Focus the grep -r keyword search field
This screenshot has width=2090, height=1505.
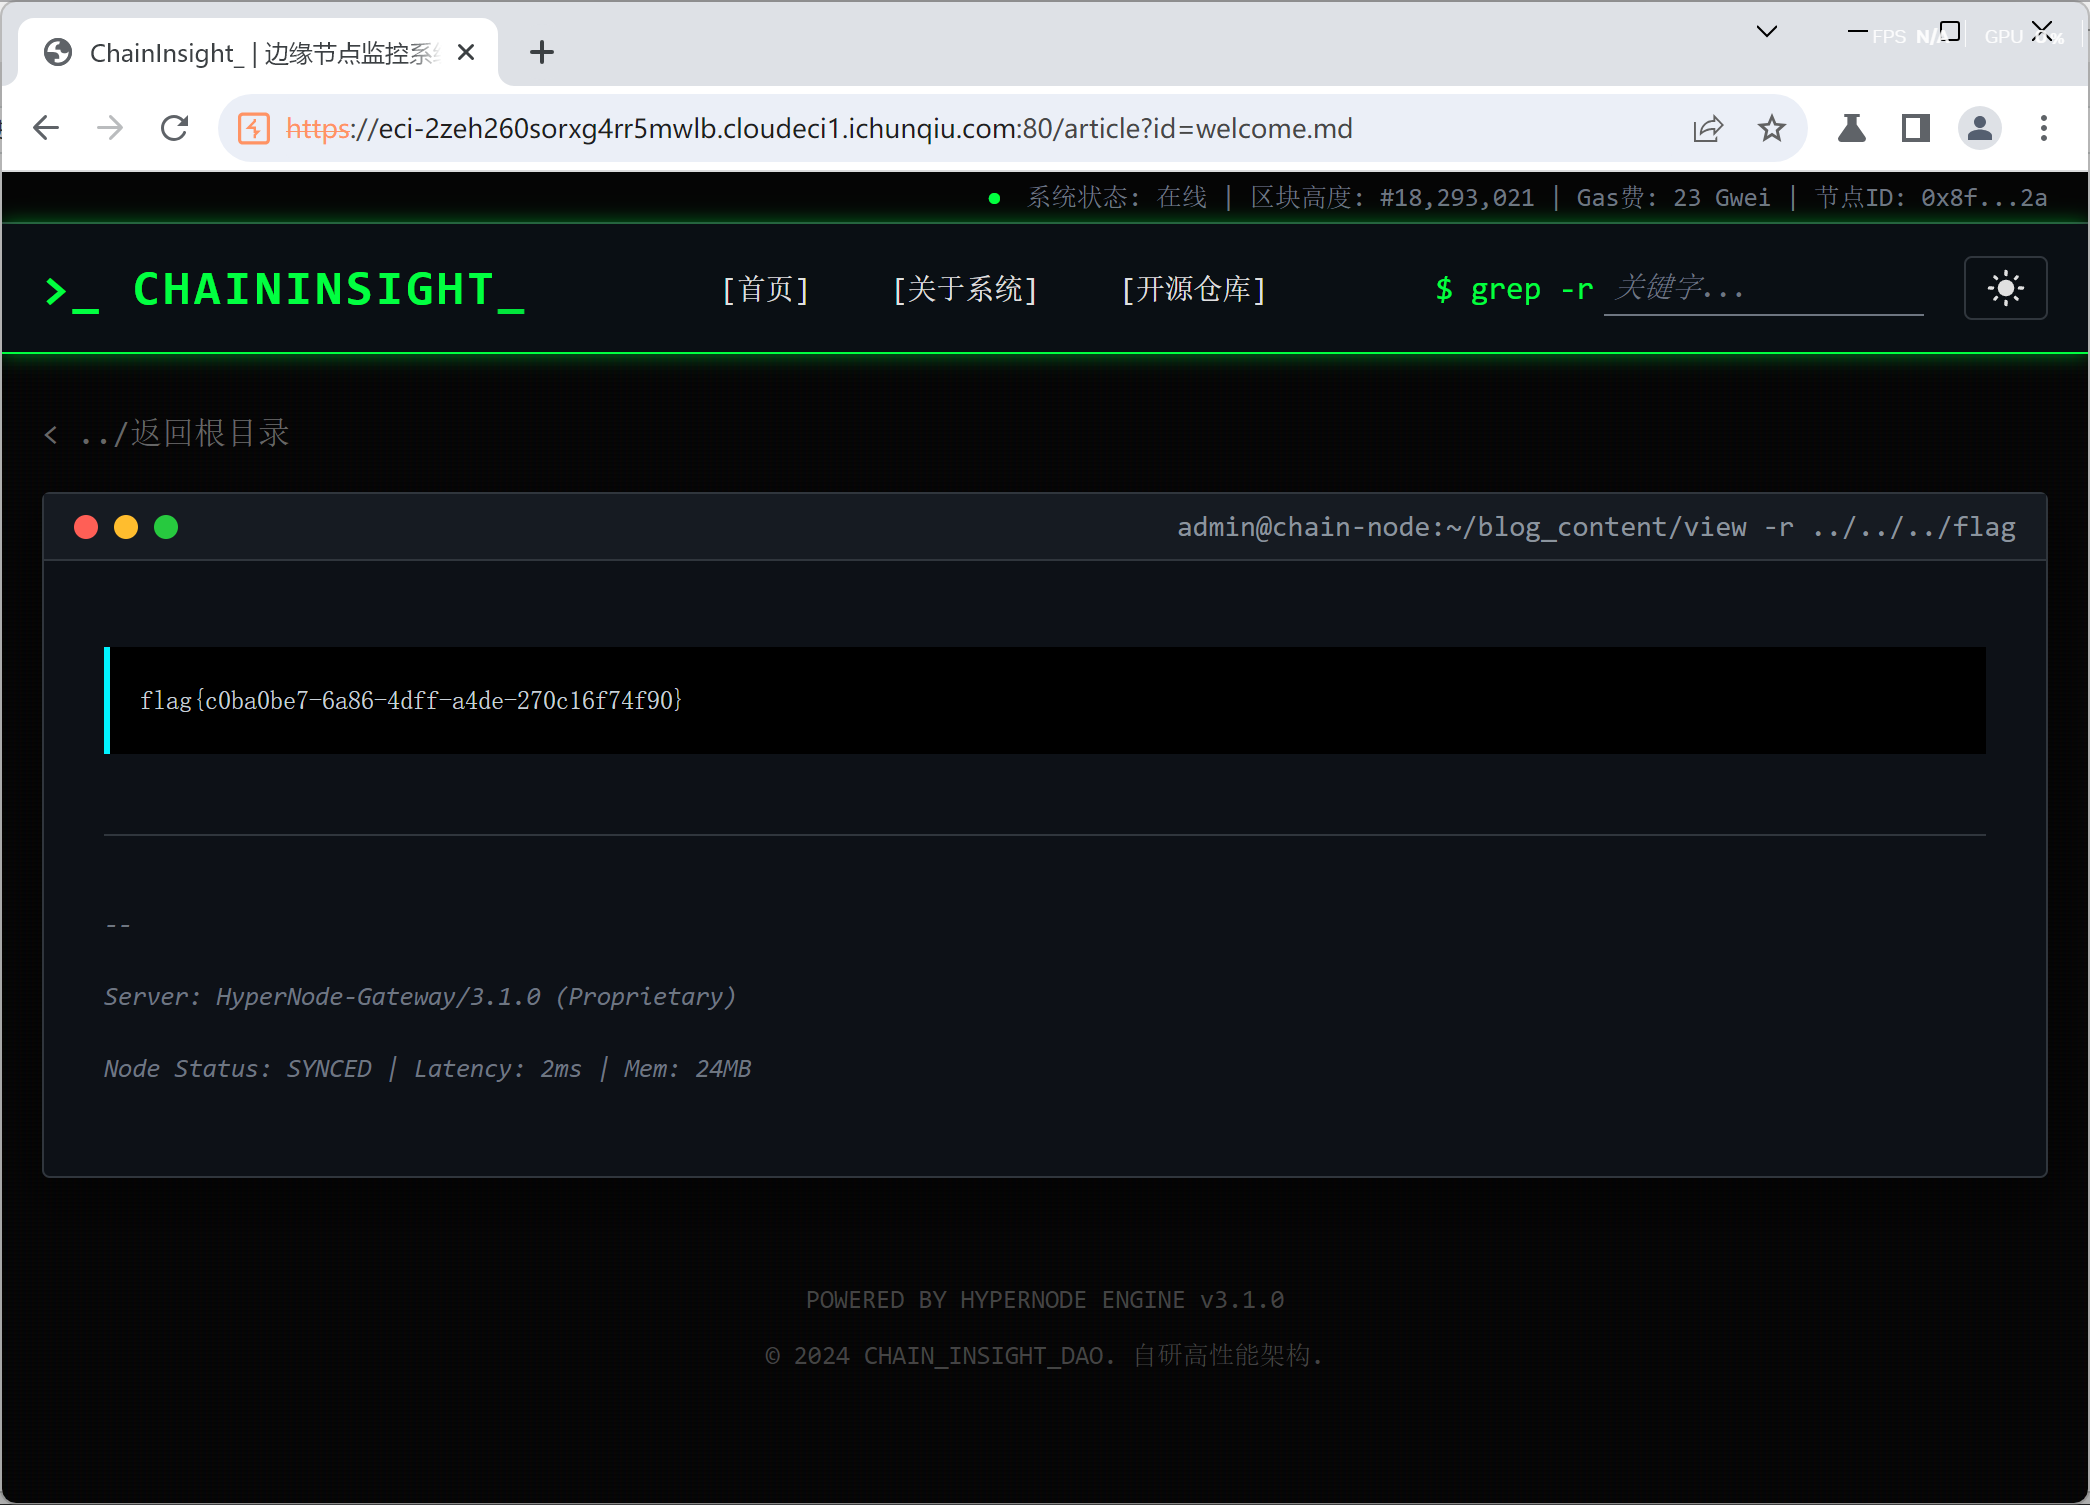pyautogui.click(x=1762, y=289)
